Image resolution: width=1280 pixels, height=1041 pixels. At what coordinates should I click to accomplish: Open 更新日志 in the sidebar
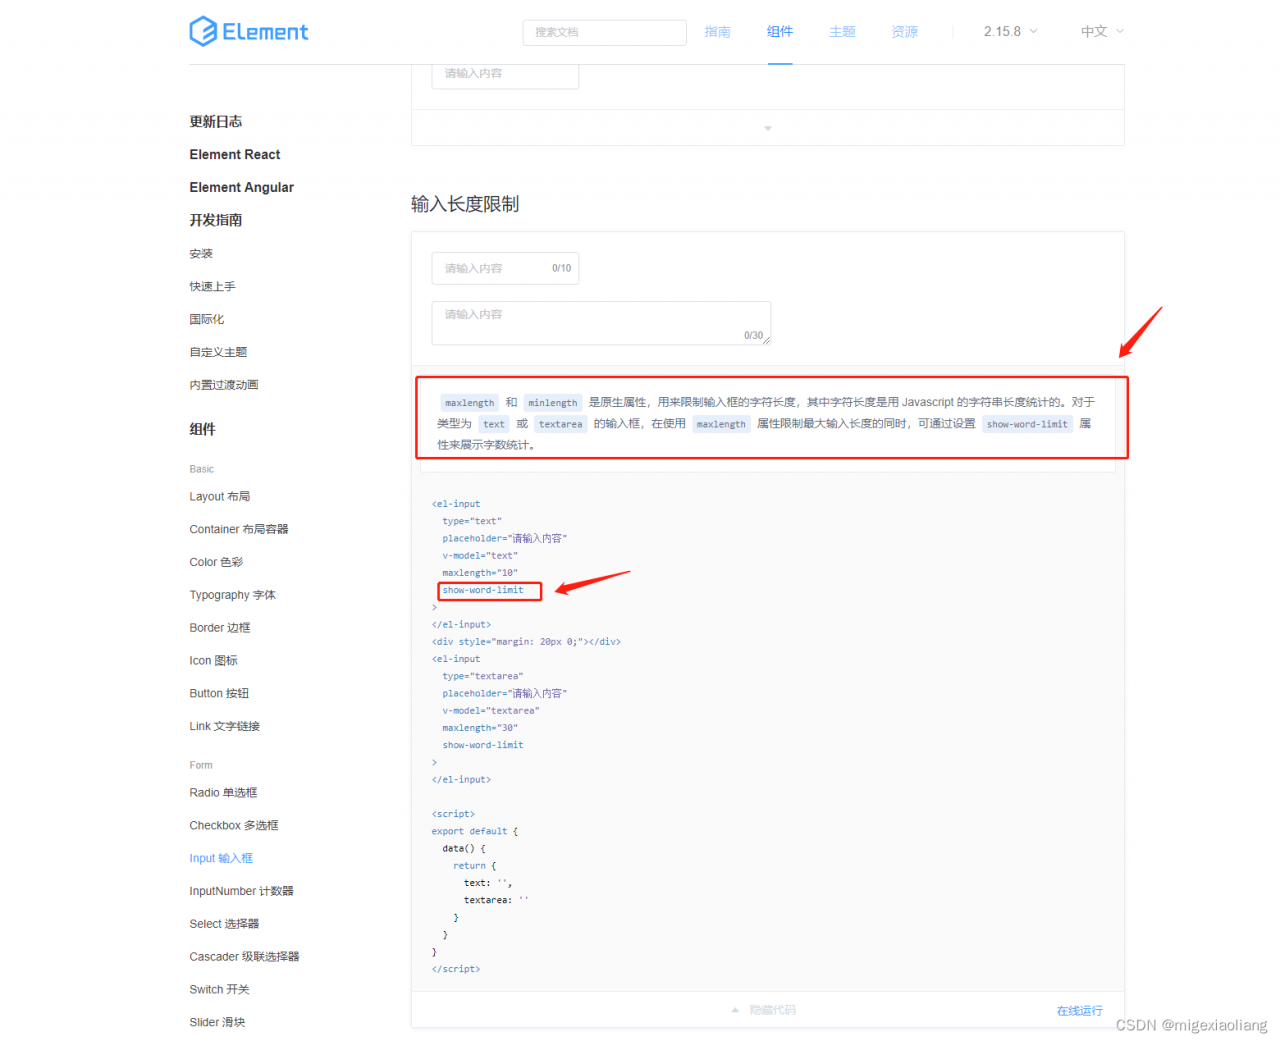click(216, 121)
